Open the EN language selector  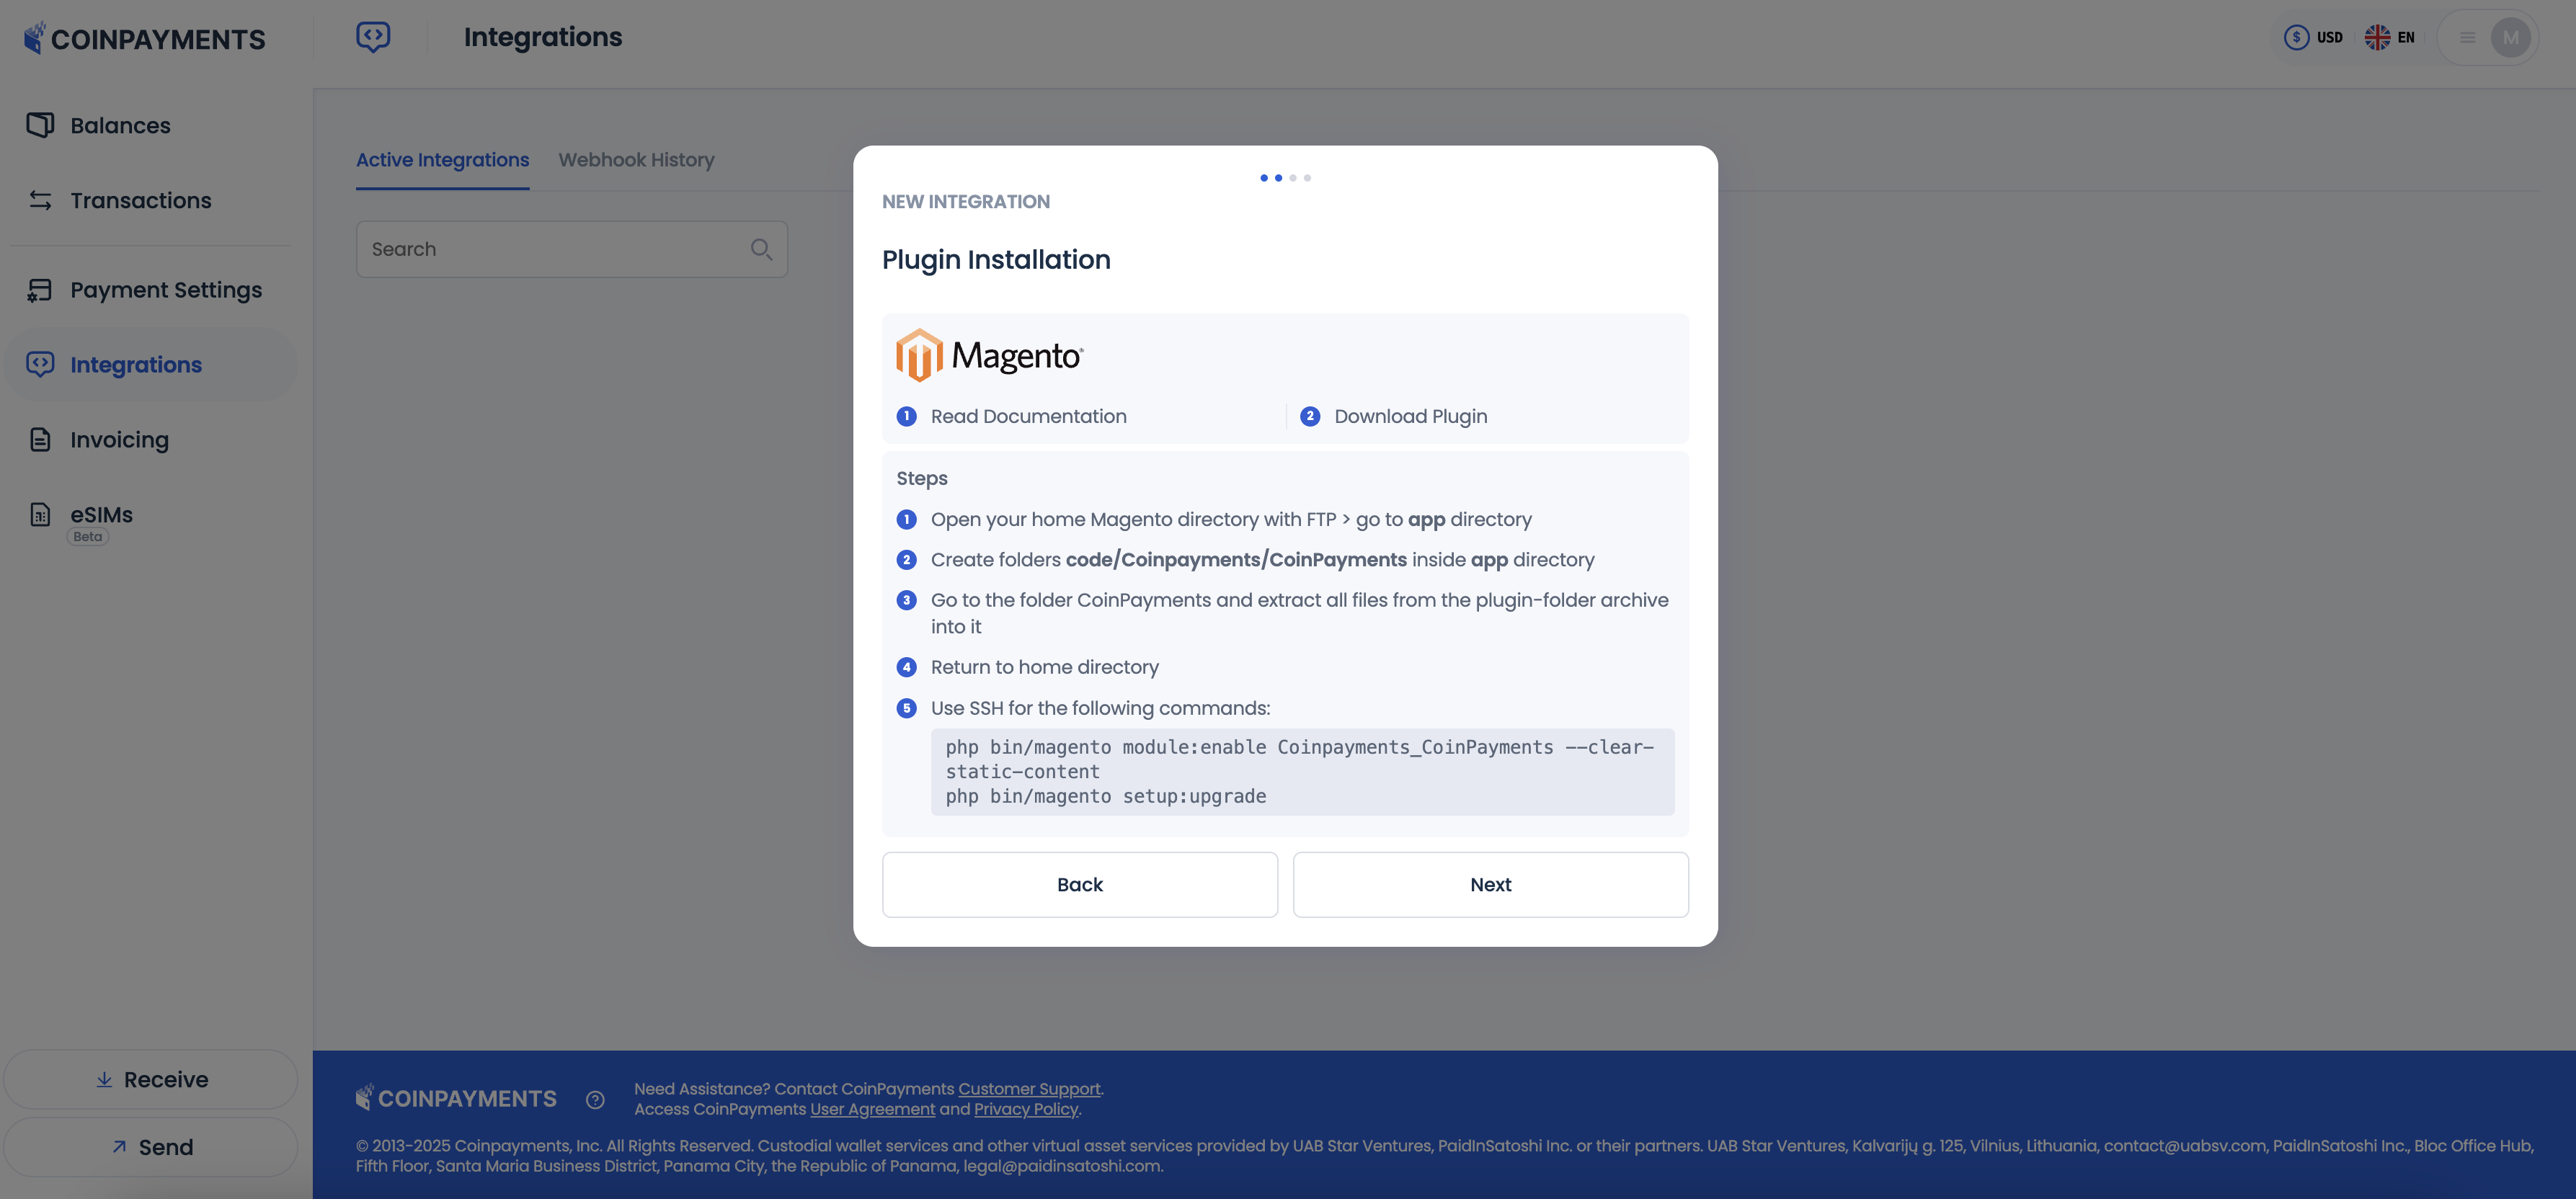click(x=2390, y=37)
